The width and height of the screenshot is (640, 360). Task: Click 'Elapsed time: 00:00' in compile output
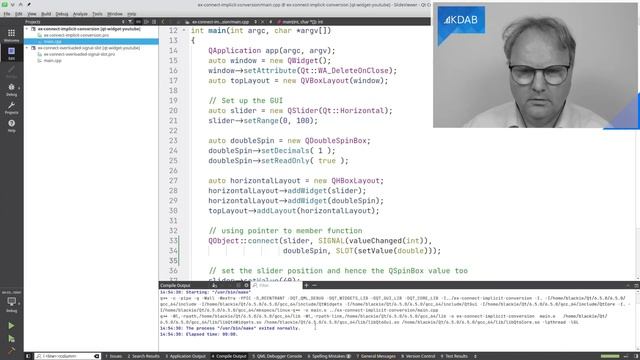click(211, 334)
